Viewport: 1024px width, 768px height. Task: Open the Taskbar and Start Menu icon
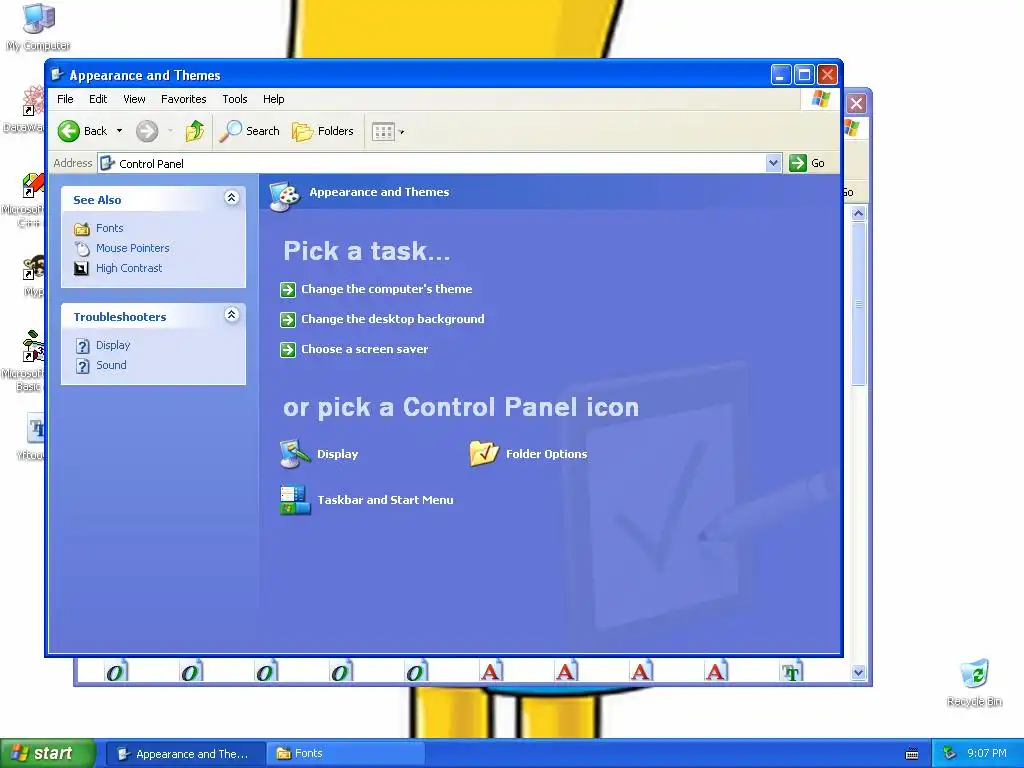(366, 500)
